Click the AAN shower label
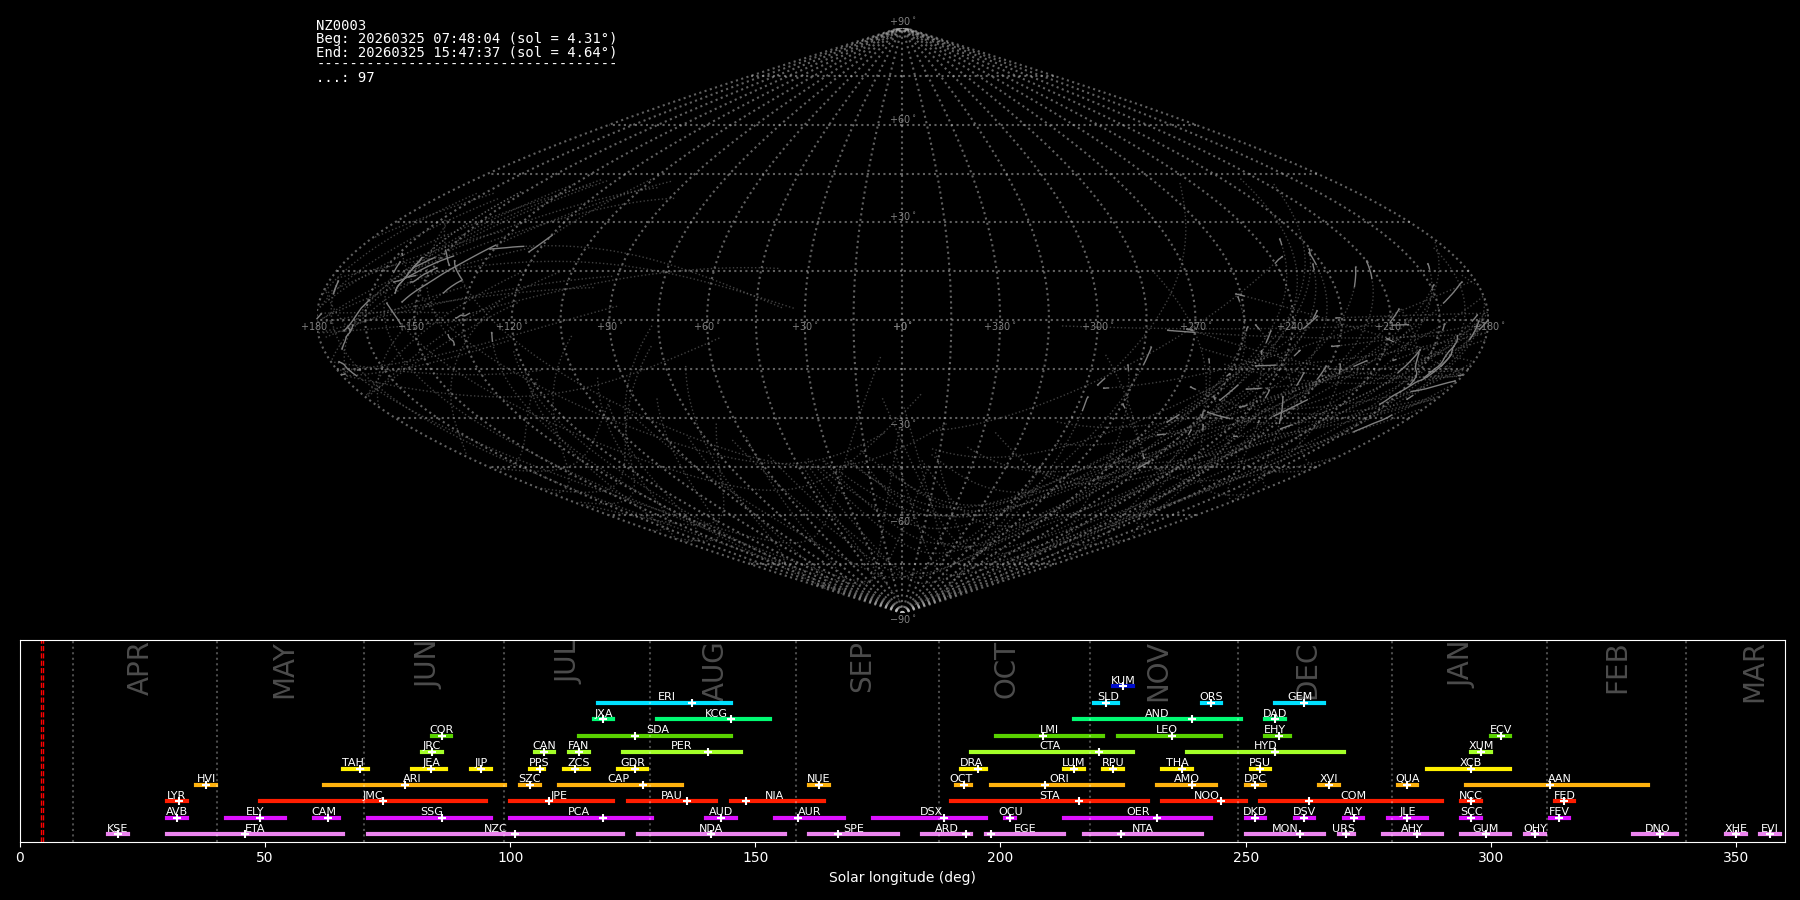Screen dimensions: 1800x900 tap(1559, 779)
